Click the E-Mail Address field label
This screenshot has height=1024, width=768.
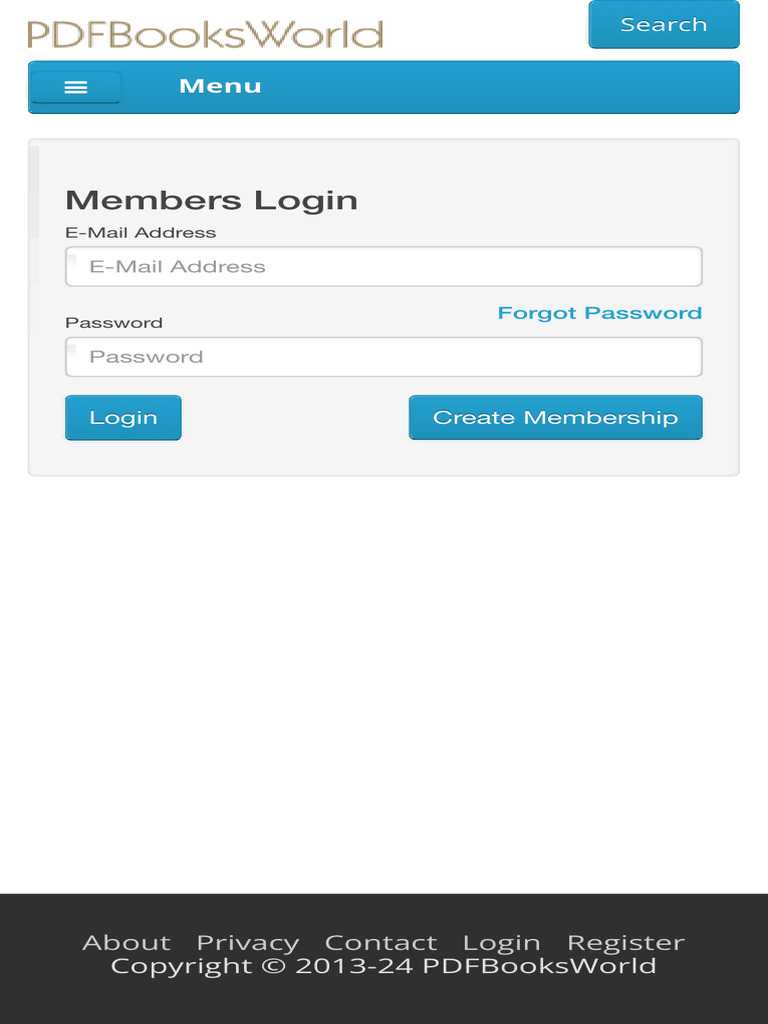pos(140,233)
